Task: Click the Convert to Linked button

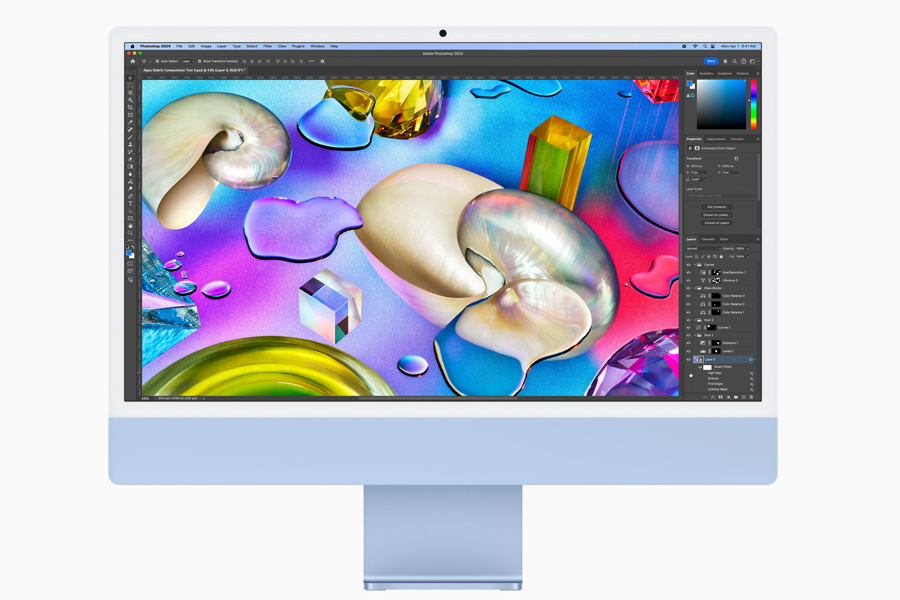Action: [x=716, y=215]
